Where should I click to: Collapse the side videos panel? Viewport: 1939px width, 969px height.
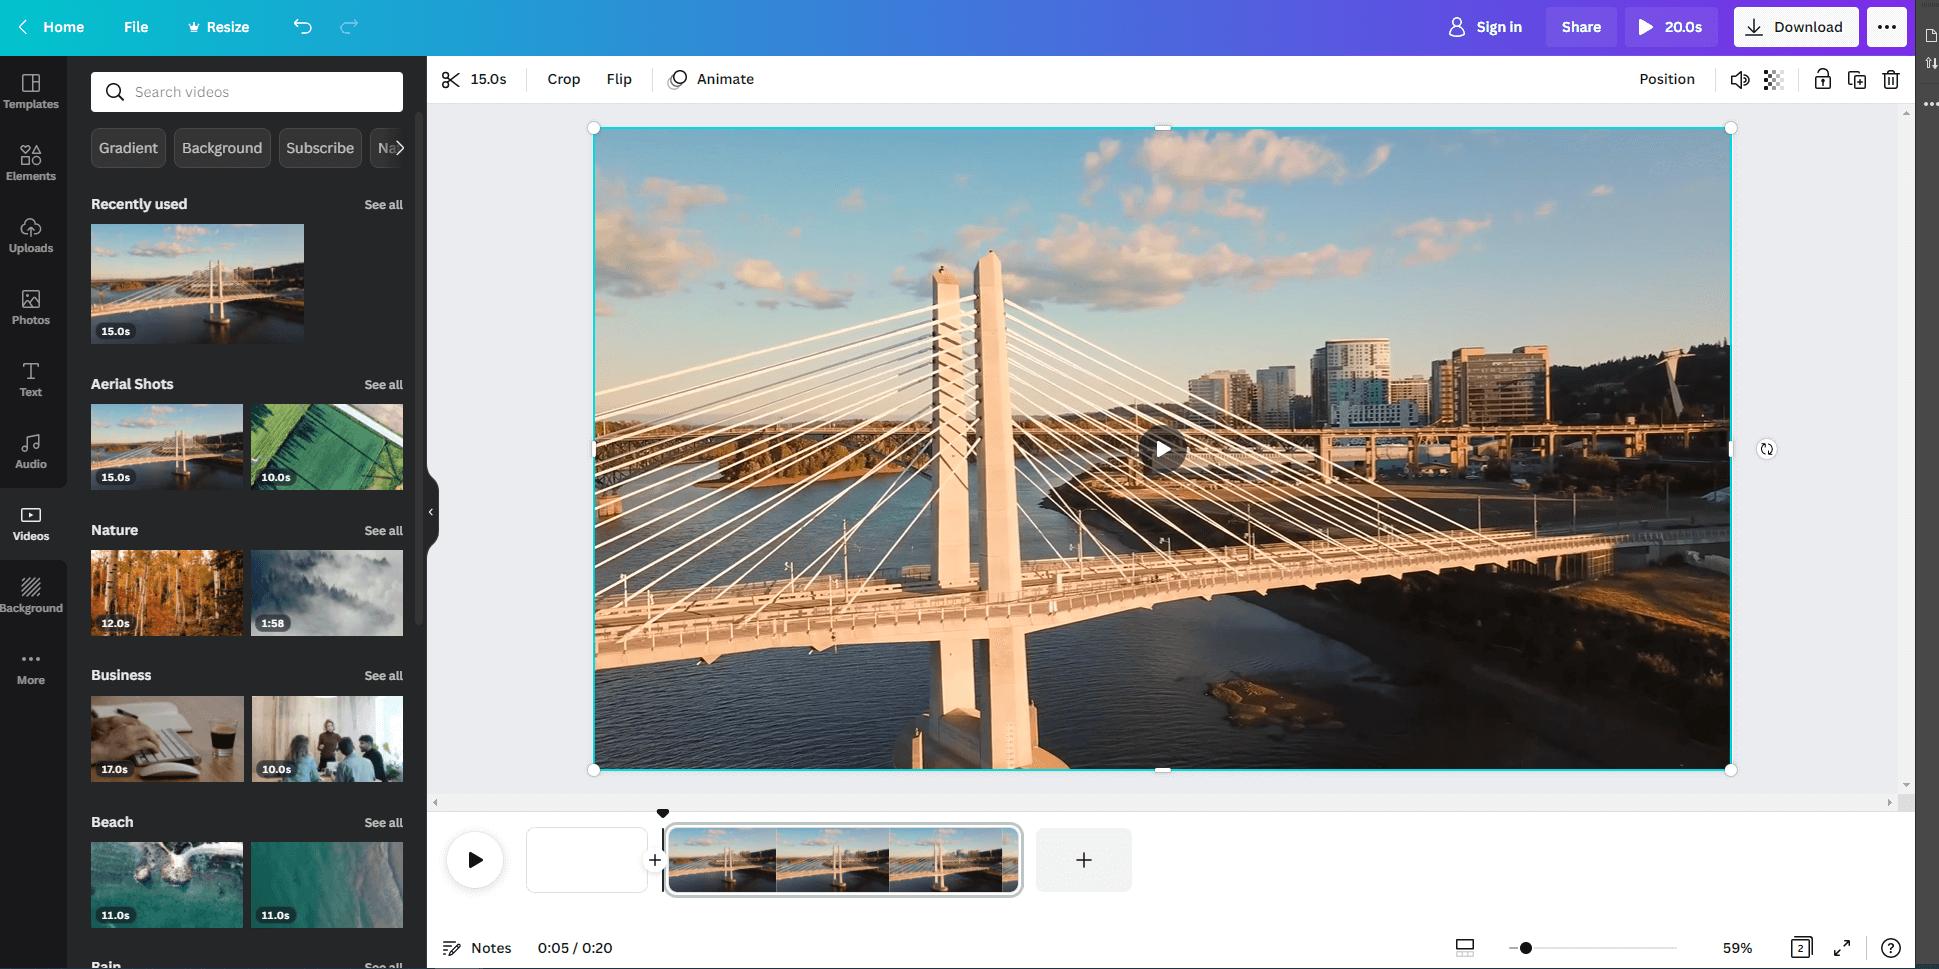point(431,512)
